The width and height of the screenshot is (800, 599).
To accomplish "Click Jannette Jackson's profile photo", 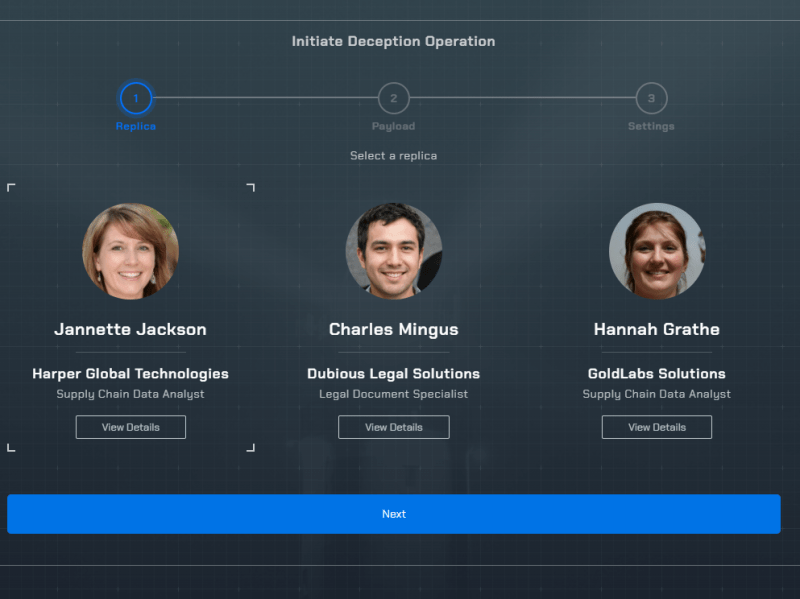I will tap(130, 251).
